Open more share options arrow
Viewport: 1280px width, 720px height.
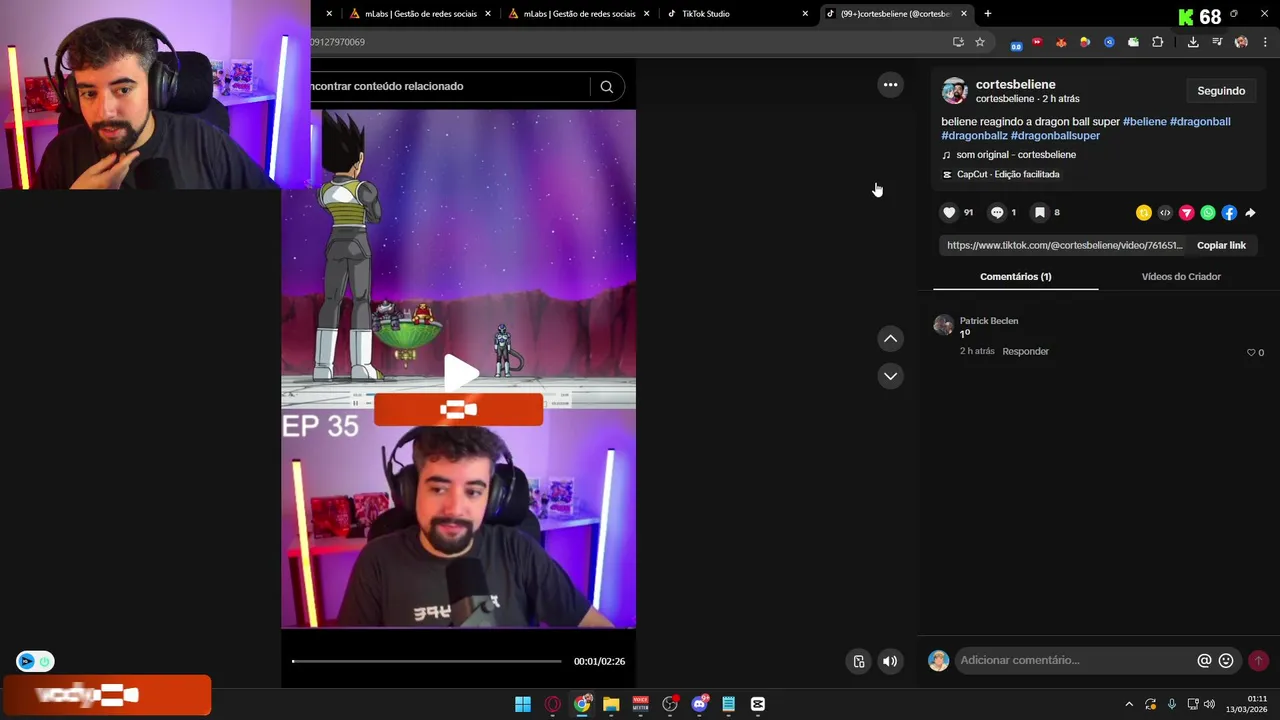[x=1250, y=213]
